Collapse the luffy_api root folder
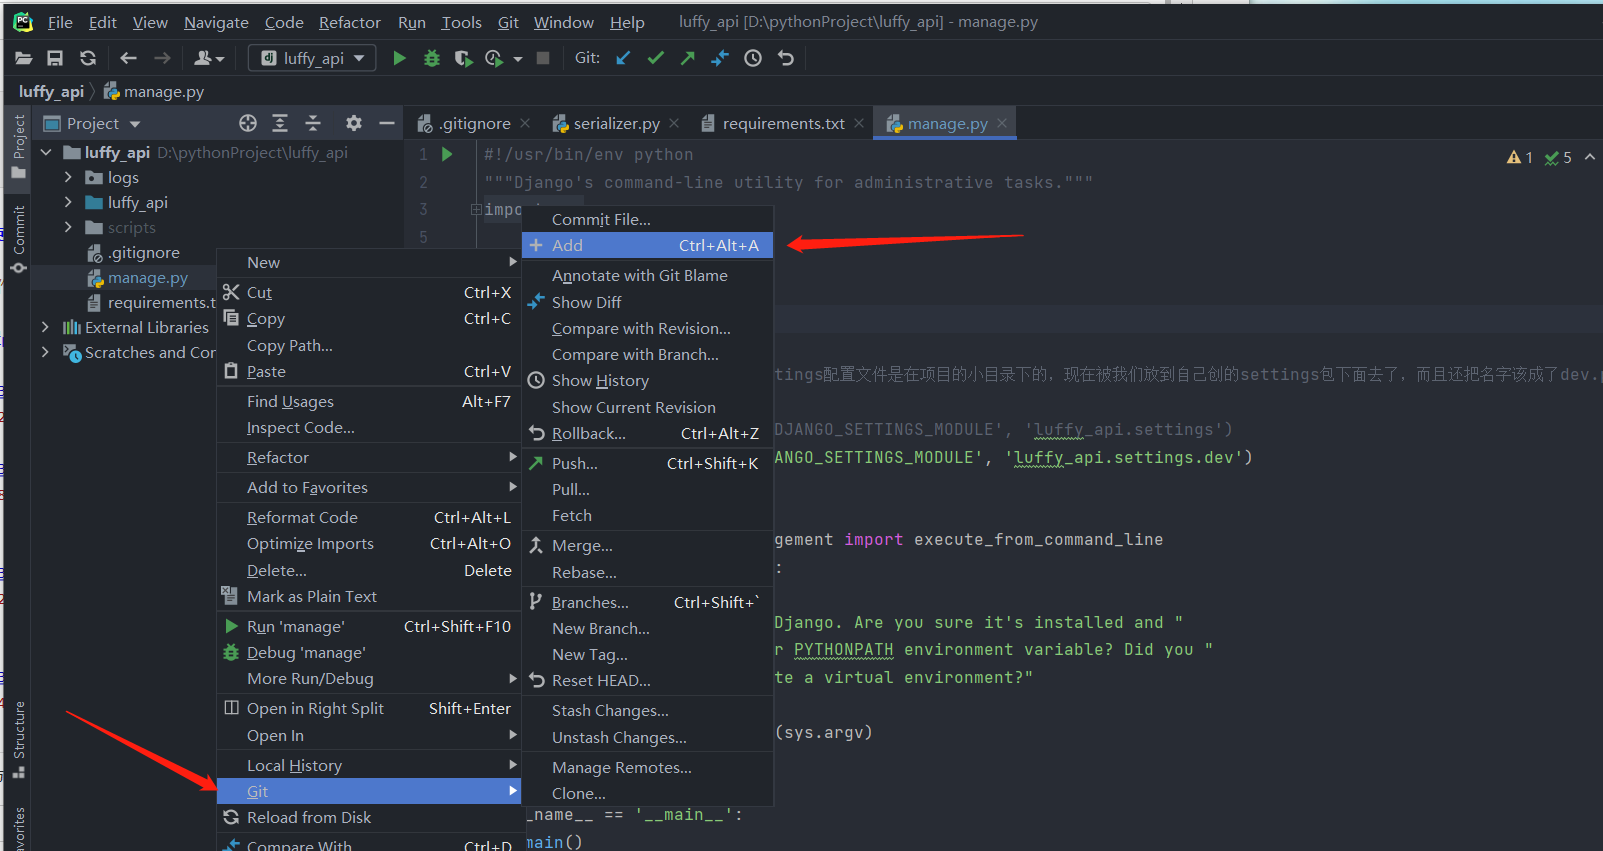This screenshot has height=851, width=1603. pyautogui.click(x=46, y=152)
